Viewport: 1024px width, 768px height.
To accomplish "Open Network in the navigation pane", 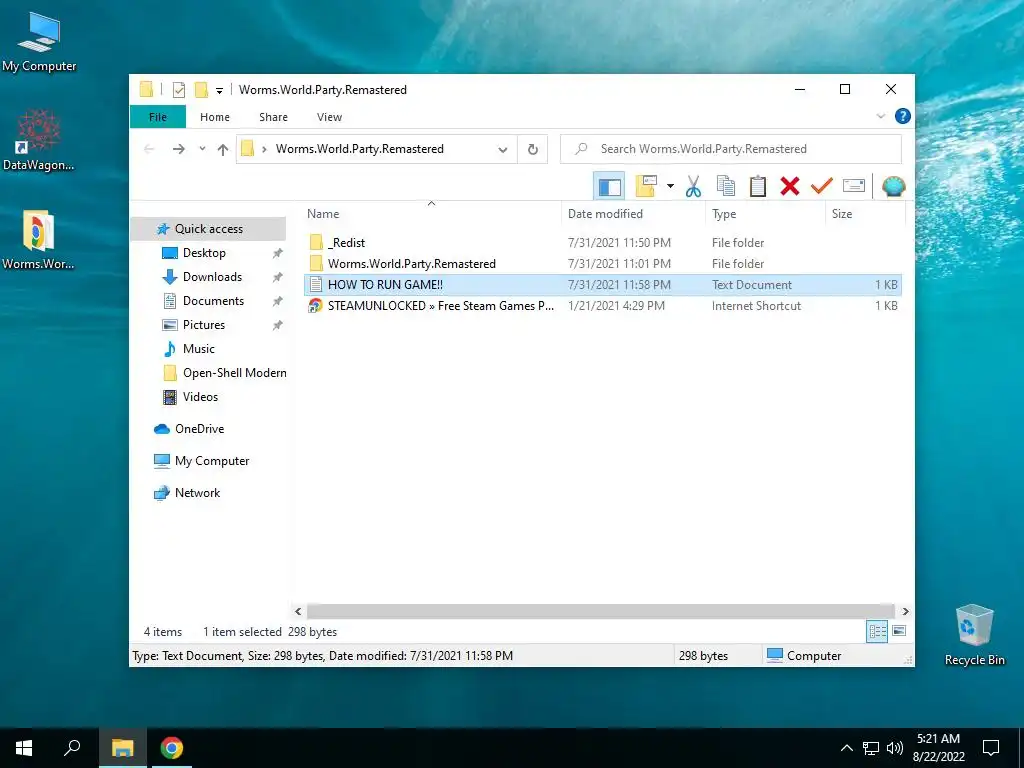I will 197,493.
